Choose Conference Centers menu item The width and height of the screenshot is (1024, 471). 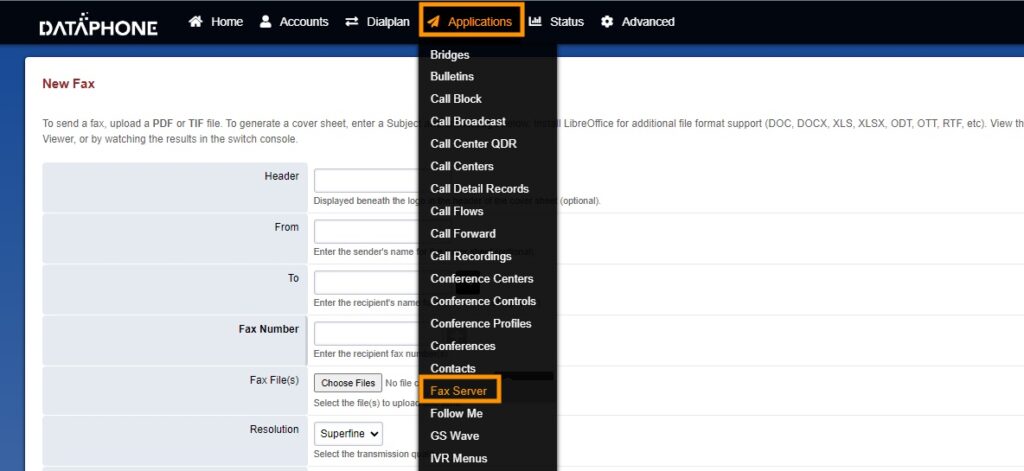pos(481,279)
